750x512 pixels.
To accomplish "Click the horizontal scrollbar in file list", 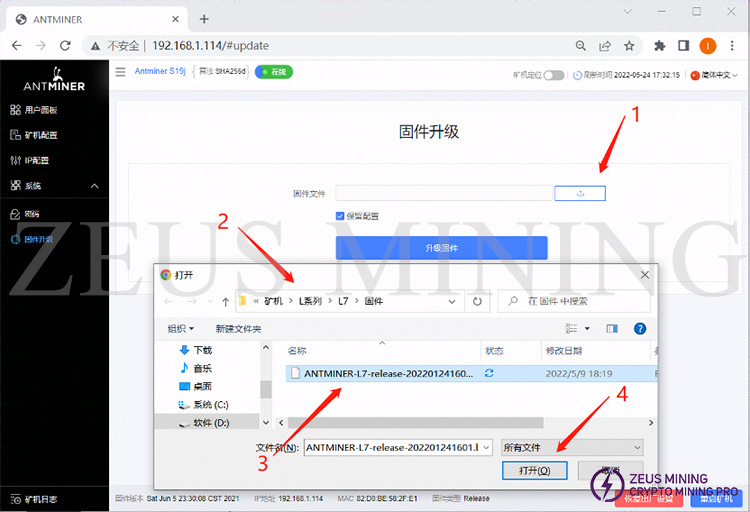I will (415, 423).
